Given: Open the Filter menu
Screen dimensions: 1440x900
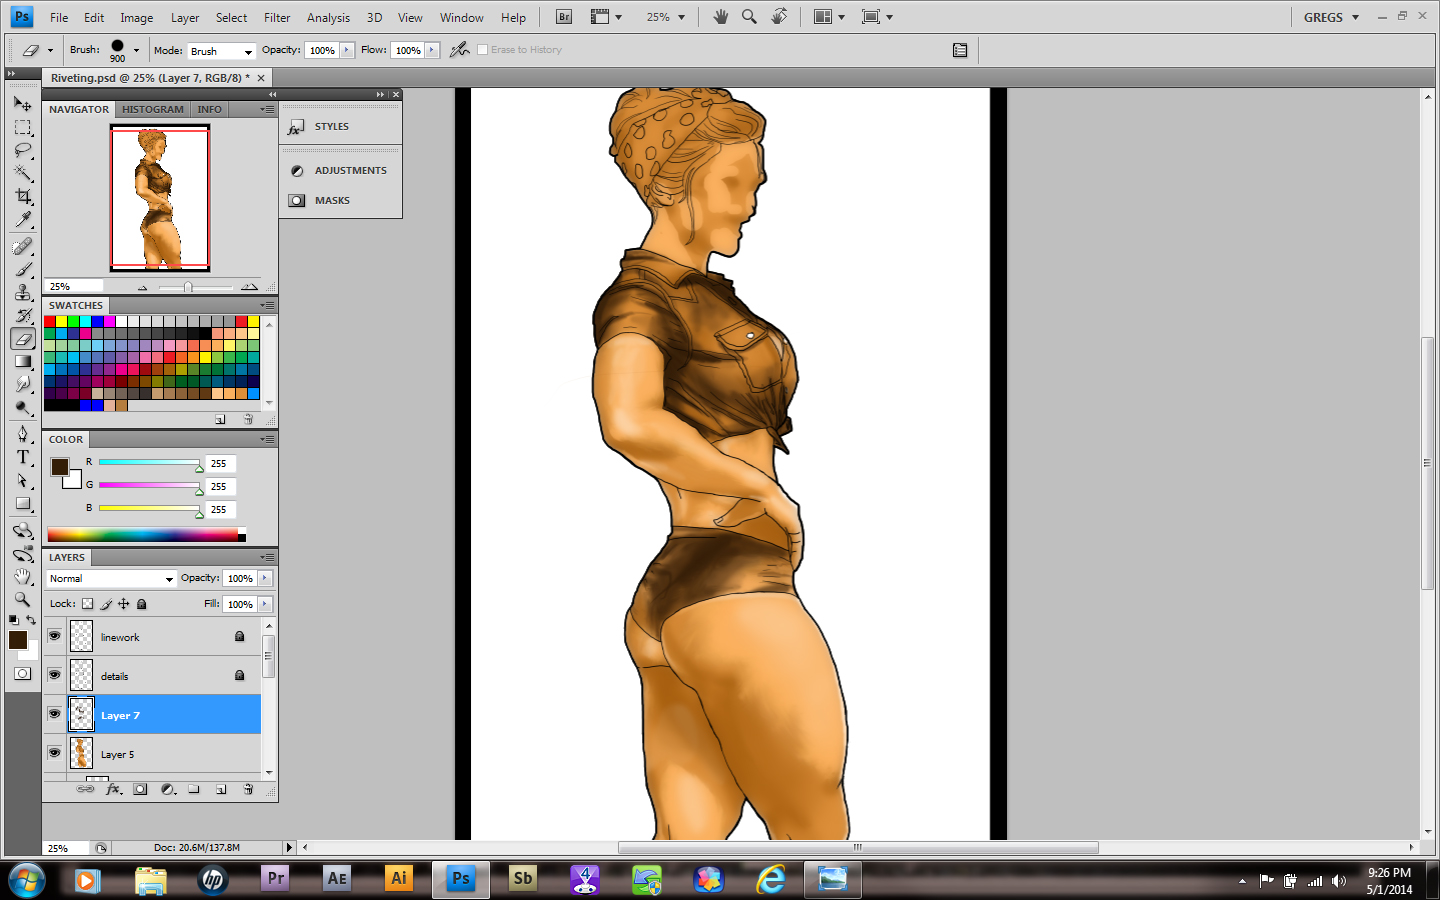Looking at the screenshot, I should (277, 18).
